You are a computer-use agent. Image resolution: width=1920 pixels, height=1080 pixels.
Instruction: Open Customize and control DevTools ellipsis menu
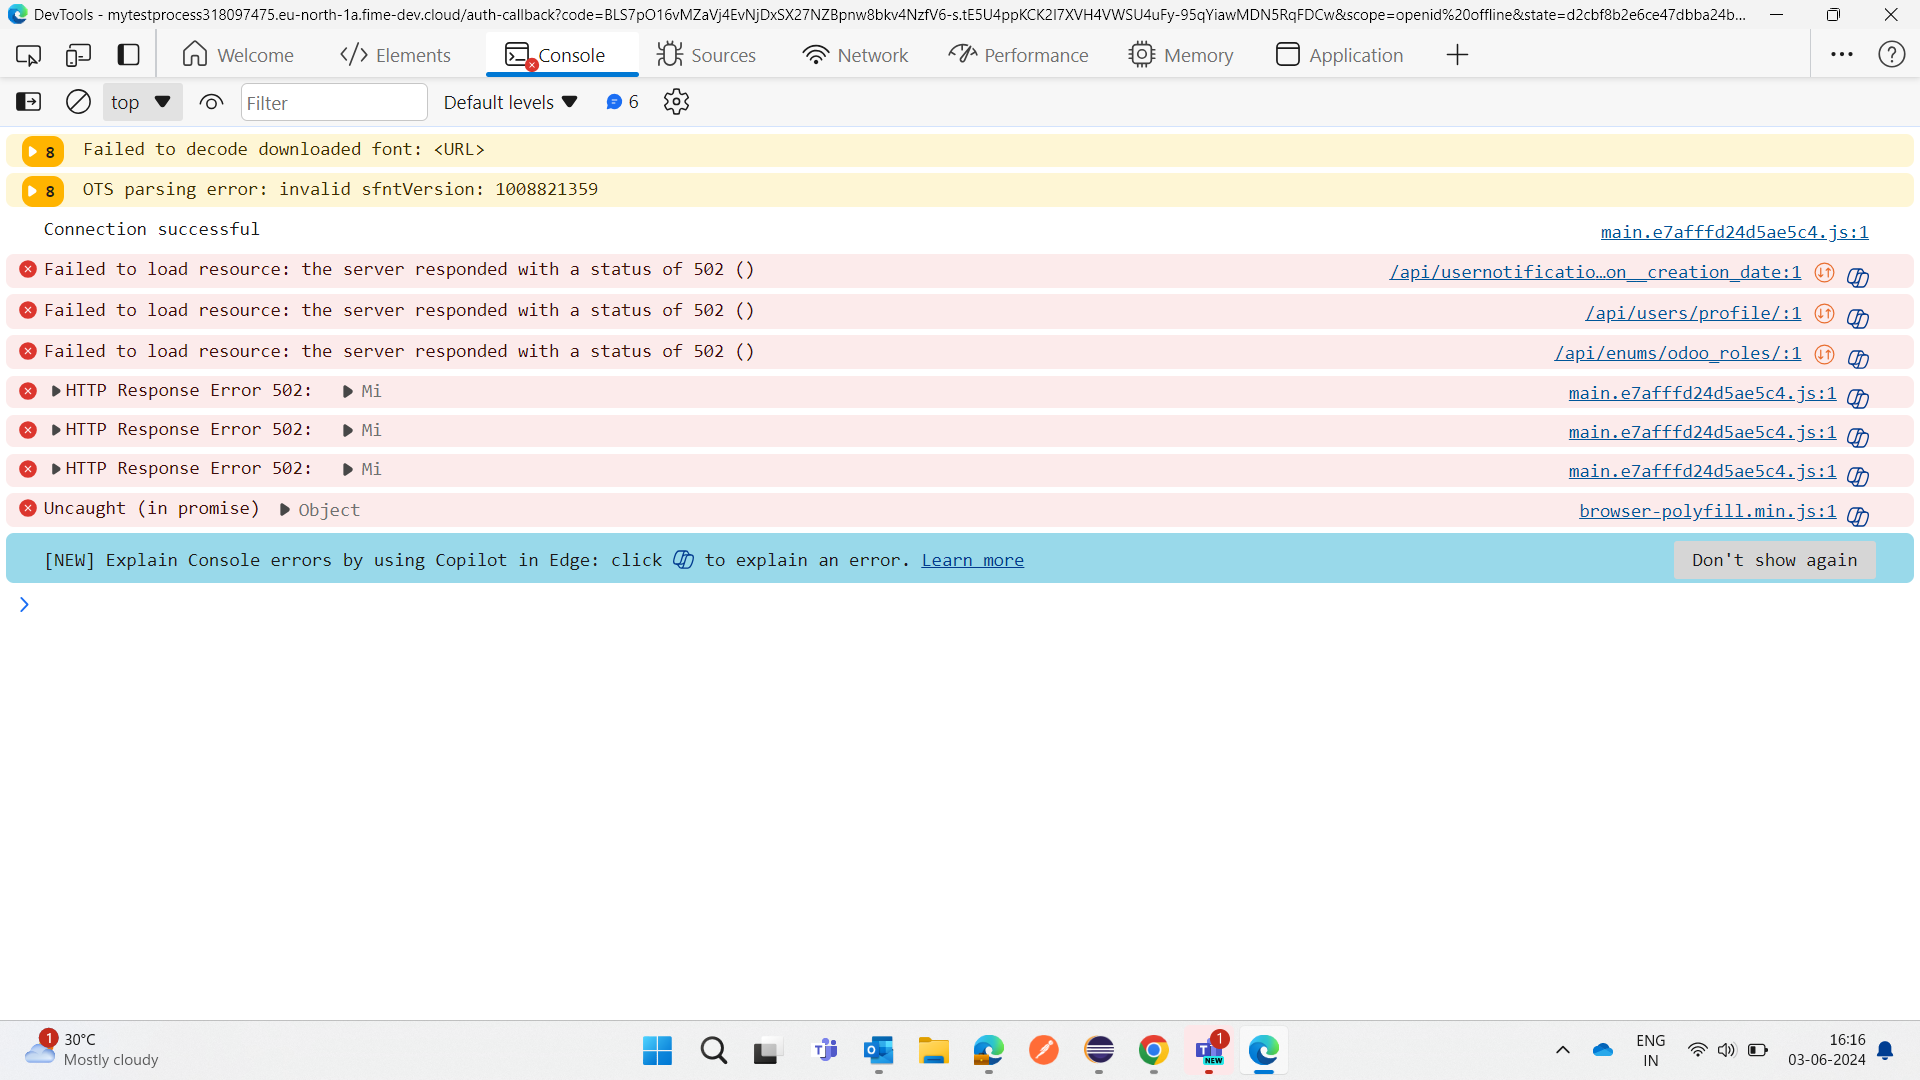1841,55
